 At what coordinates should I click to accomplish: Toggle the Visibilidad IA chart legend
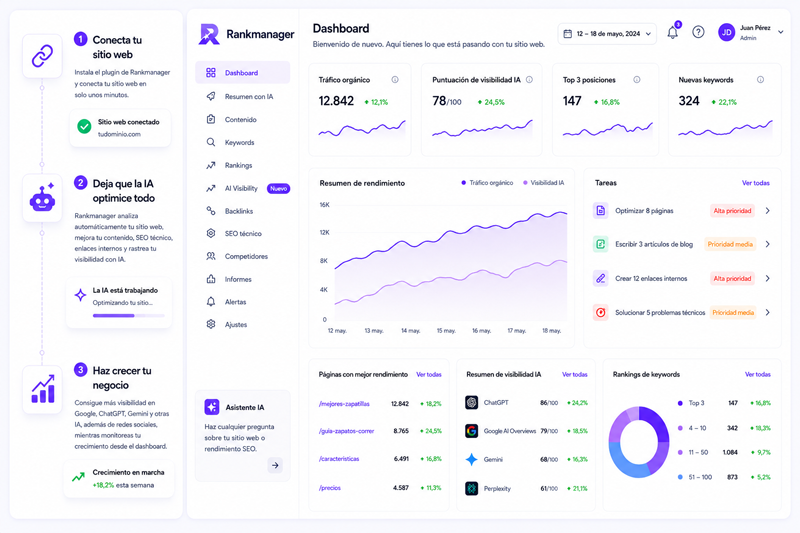tap(543, 183)
